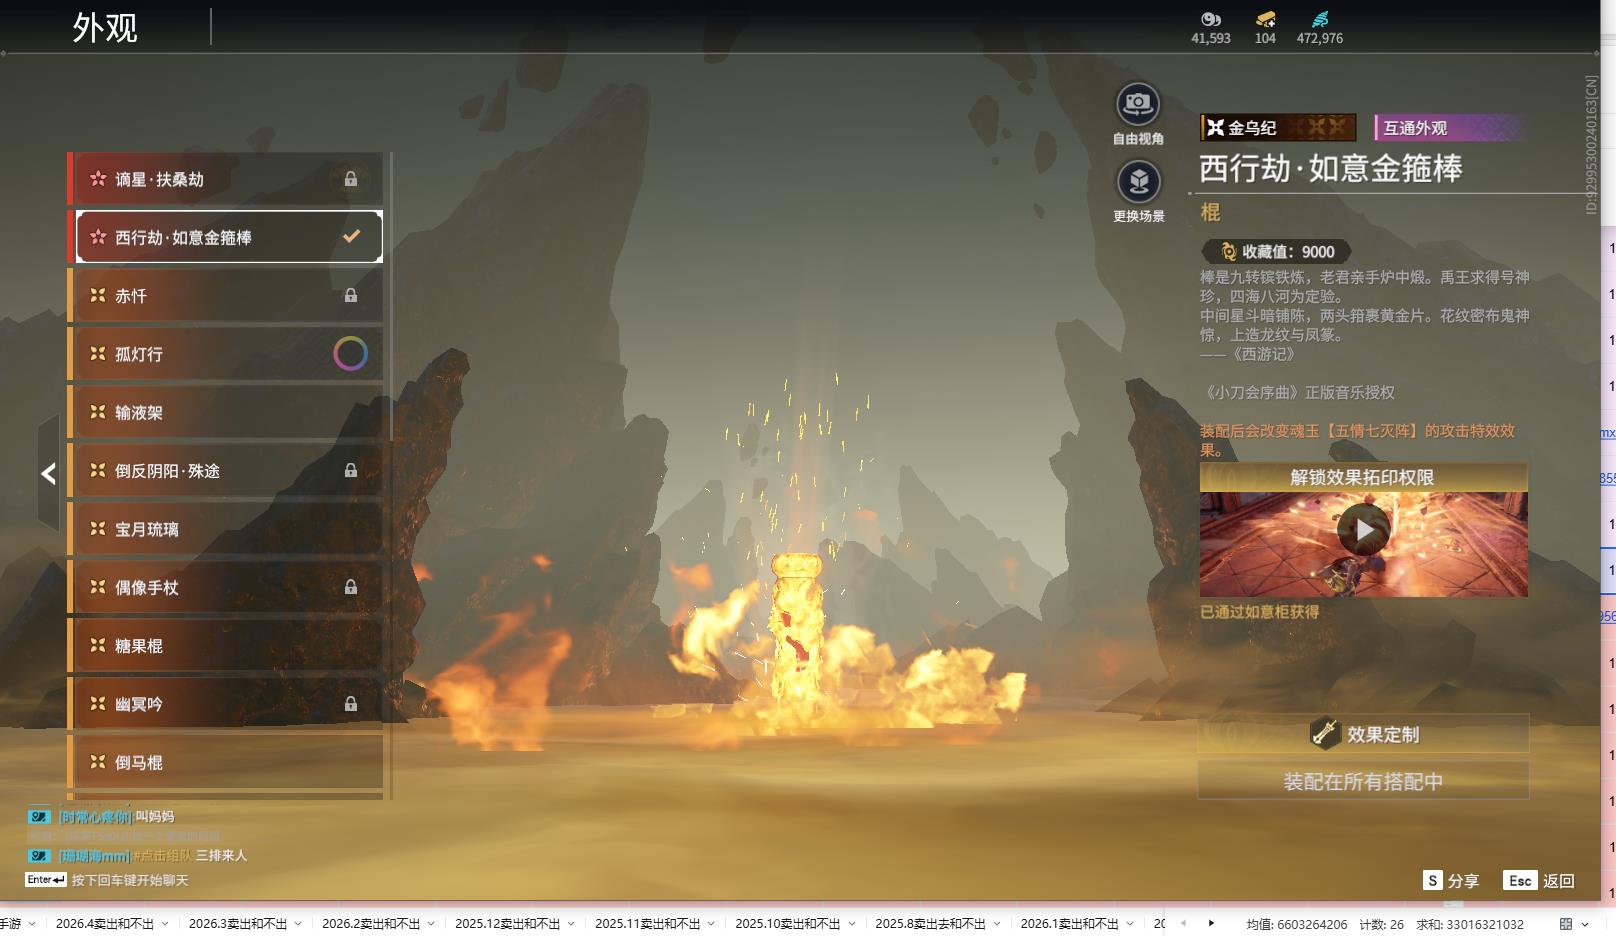
Task: Click the 装配在所有搭配中 button
Action: tap(1363, 781)
